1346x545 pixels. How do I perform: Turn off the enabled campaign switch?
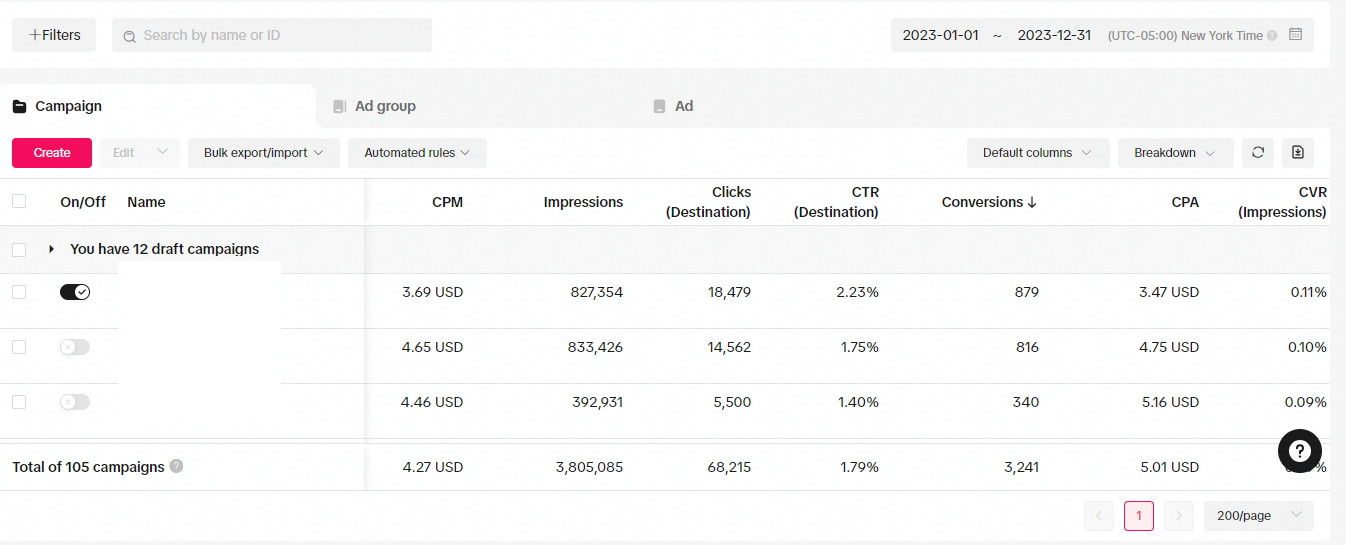click(x=75, y=292)
